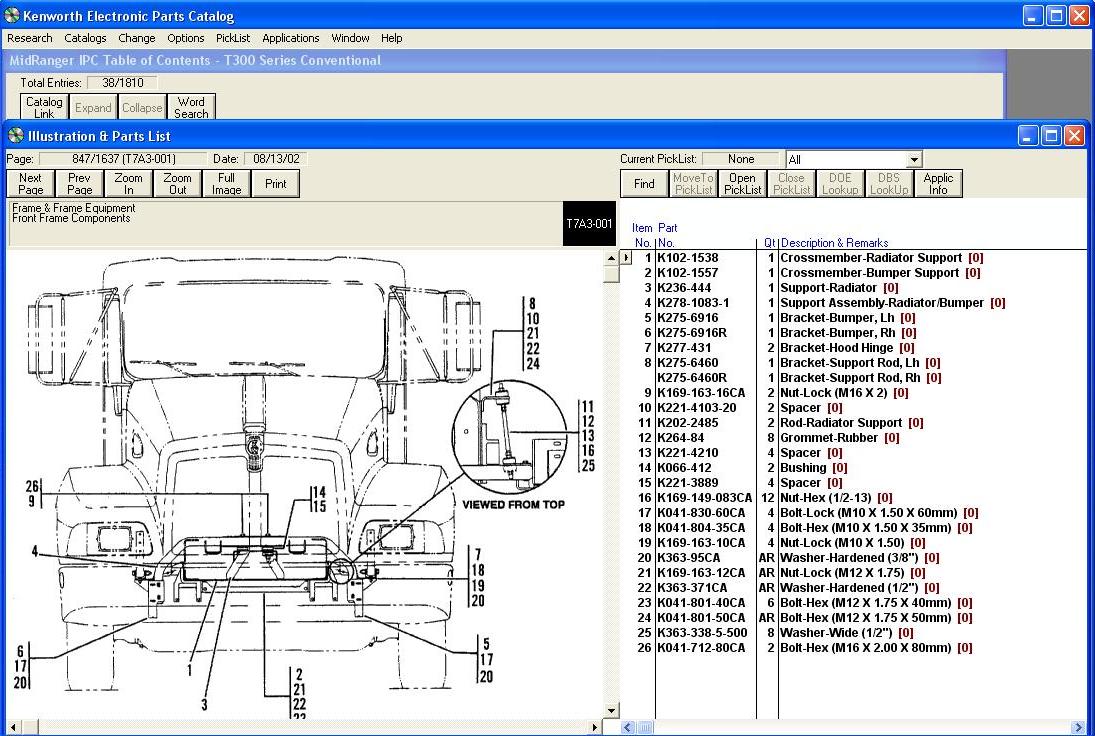Select part number K102-1538 in the list
Screen dimensions: 1095x736
pos(700,257)
